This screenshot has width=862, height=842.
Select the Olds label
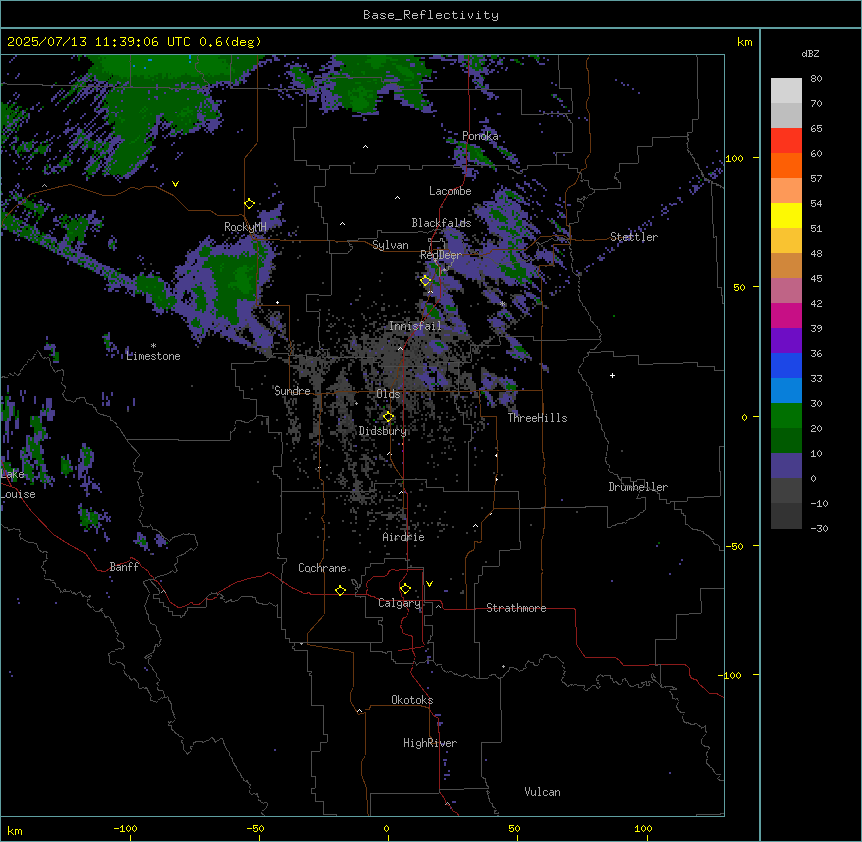click(x=388, y=394)
